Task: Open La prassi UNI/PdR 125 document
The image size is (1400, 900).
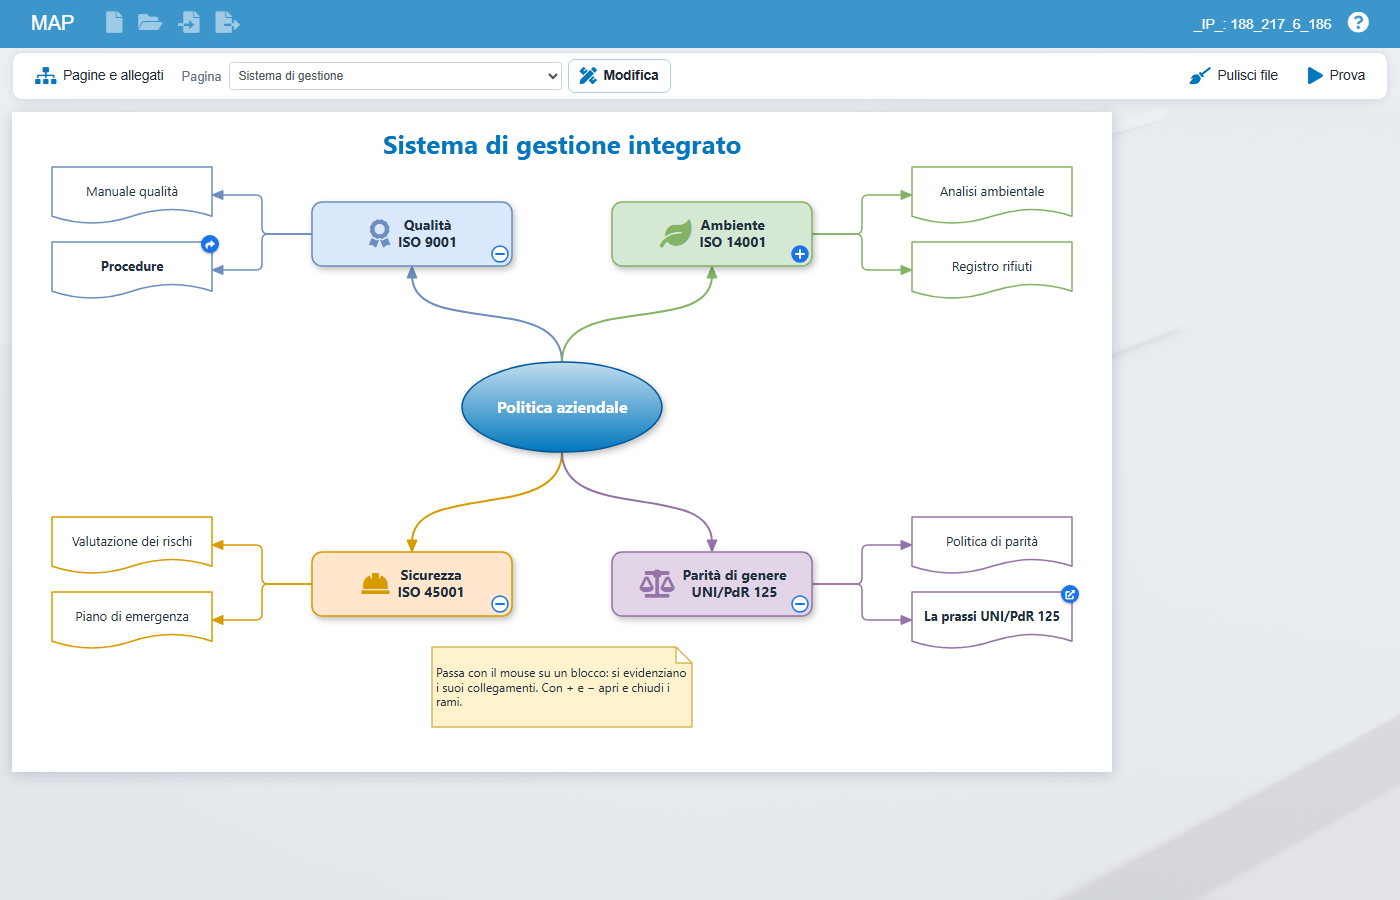Action: coord(992,619)
